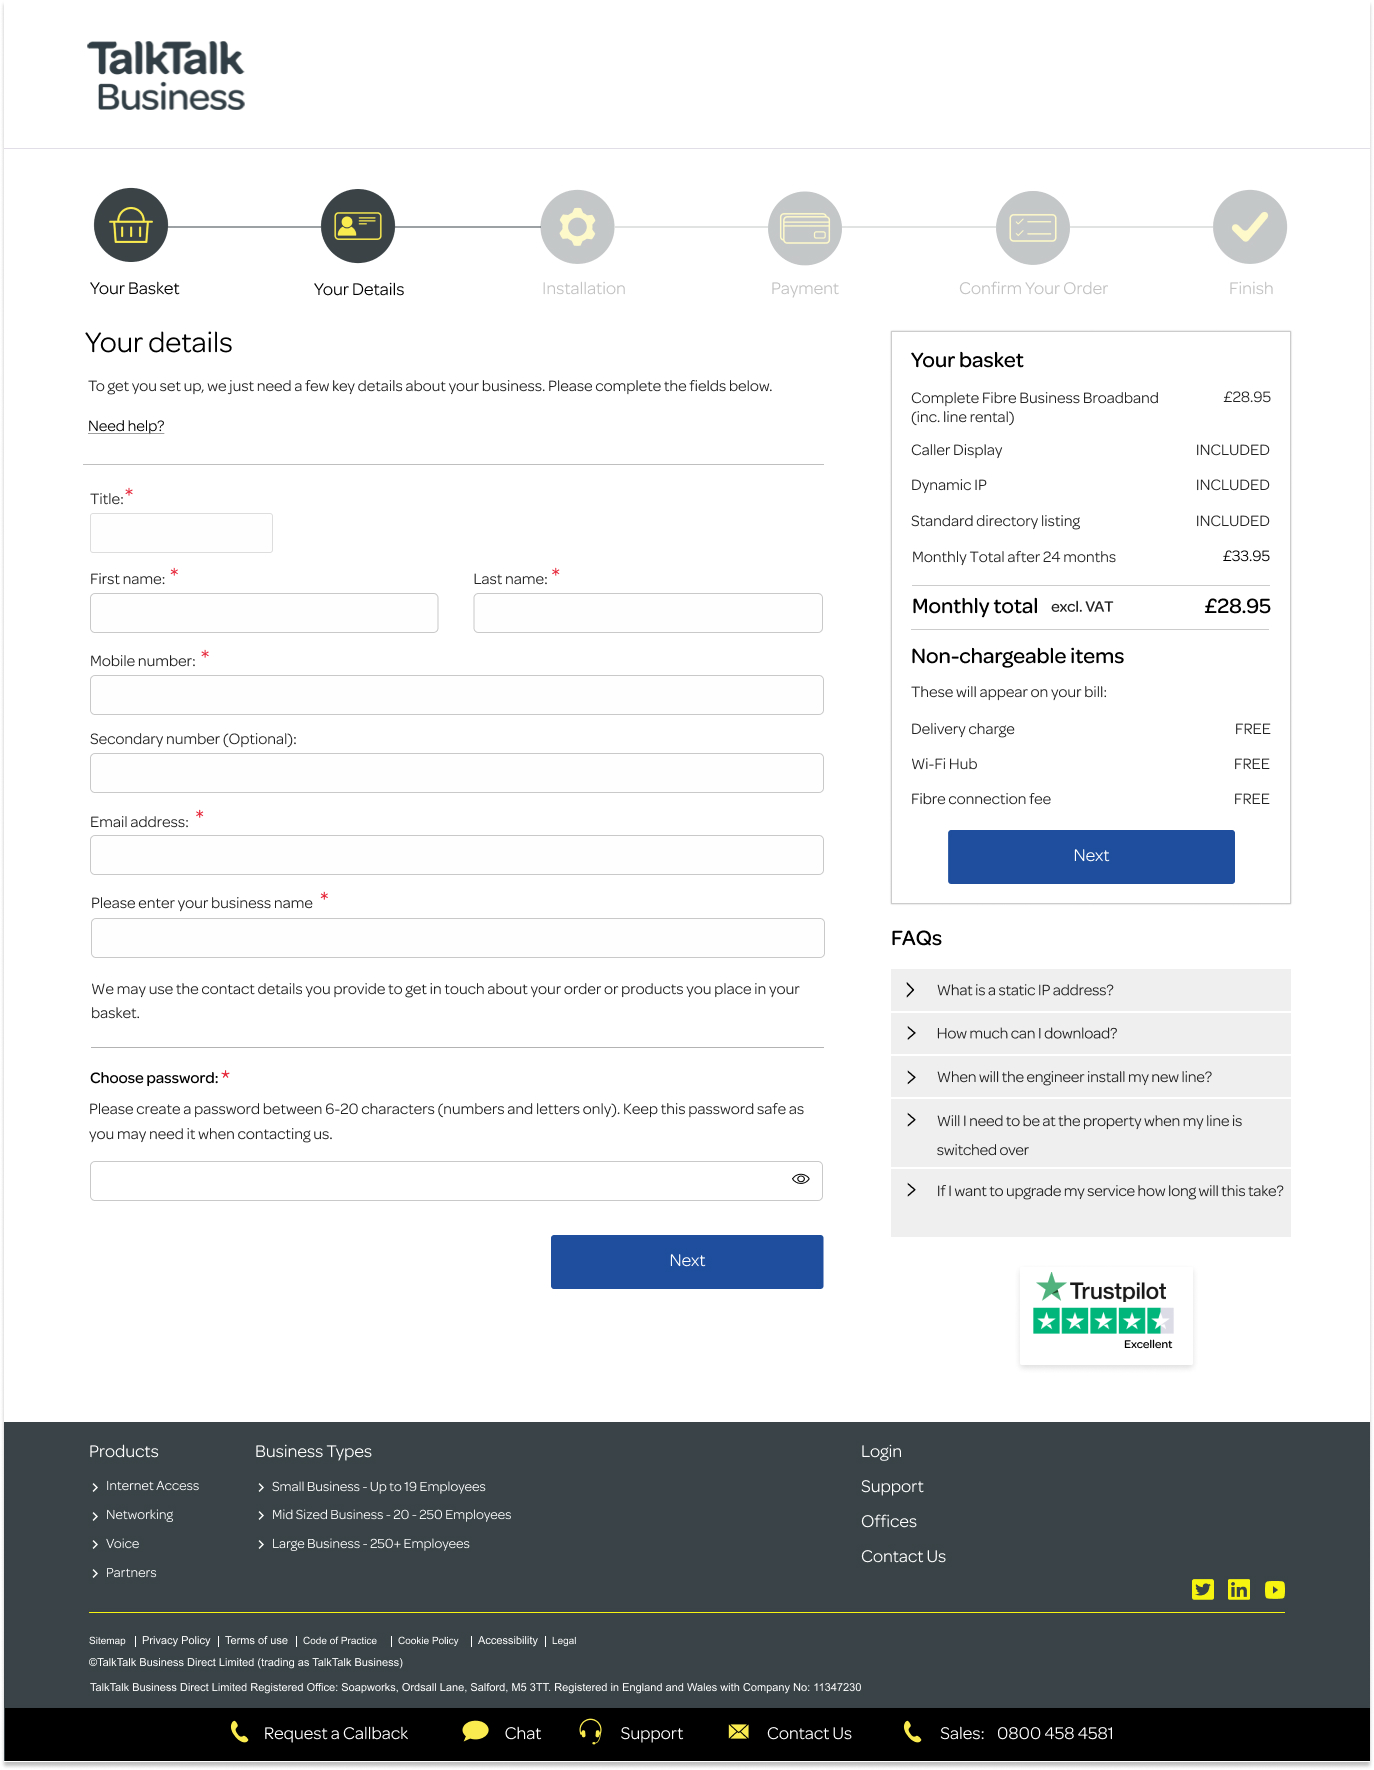1374x1770 pixels.
Task: Open the 'Need help?' link
Action: pos(126,426)
